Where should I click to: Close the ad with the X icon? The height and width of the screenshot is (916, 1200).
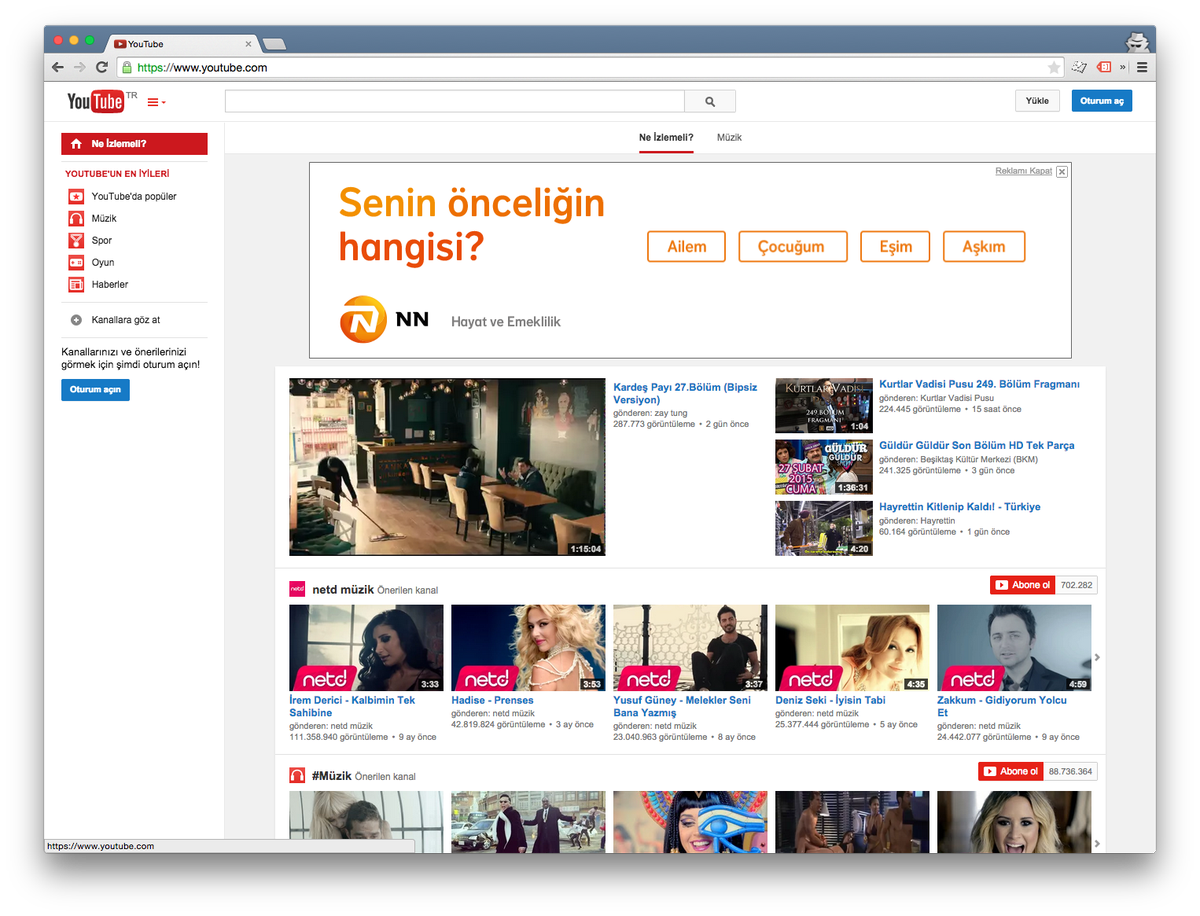(x=1062, y=172)
